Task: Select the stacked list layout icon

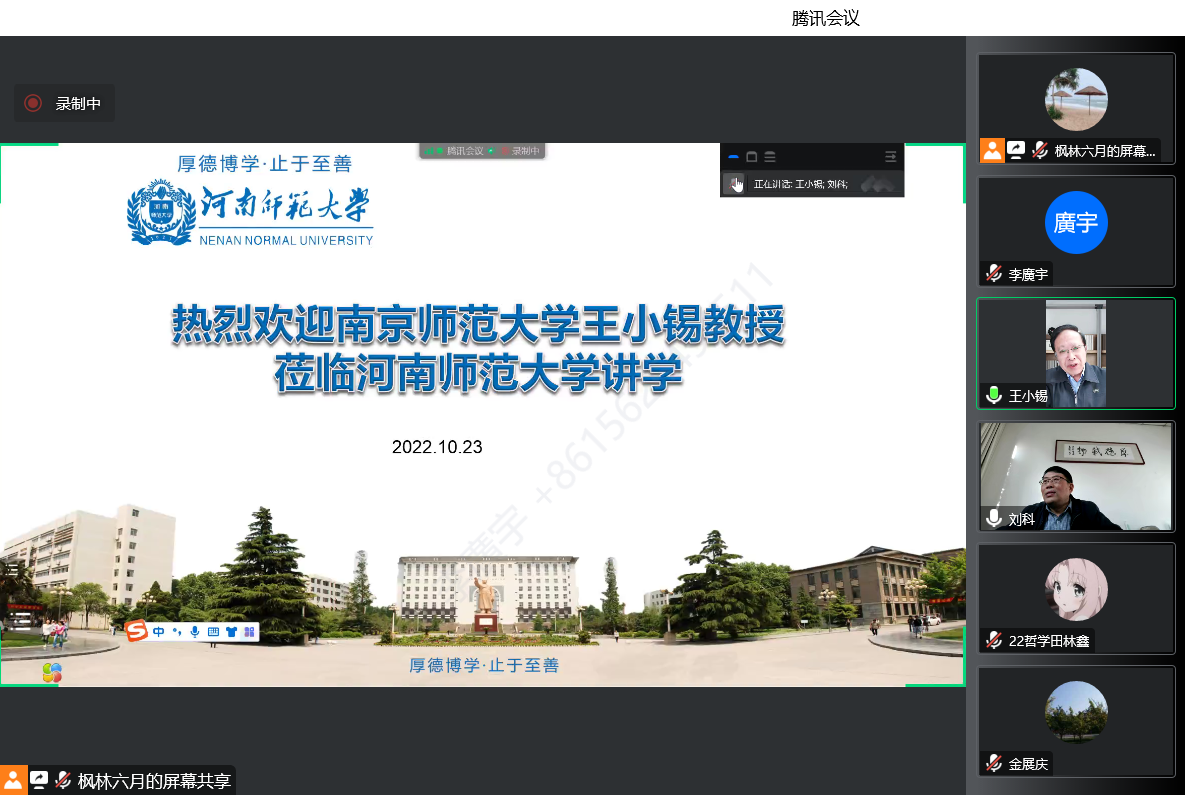Action: point(769,157)
